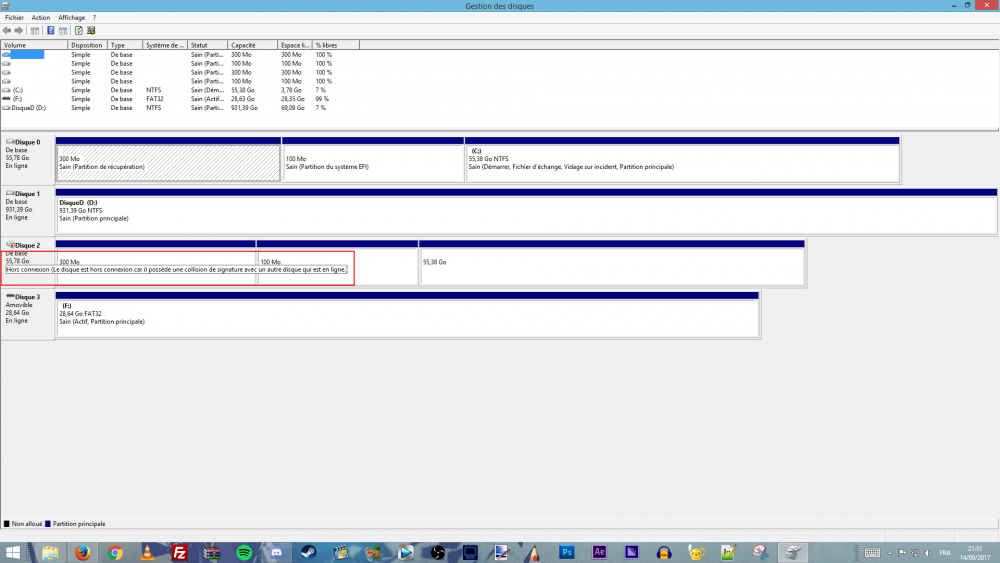Image resolution: width=1000 pixels, height=563 pixels.
Task: Sort by the Volume column header
Action: (x=34, y=45)
